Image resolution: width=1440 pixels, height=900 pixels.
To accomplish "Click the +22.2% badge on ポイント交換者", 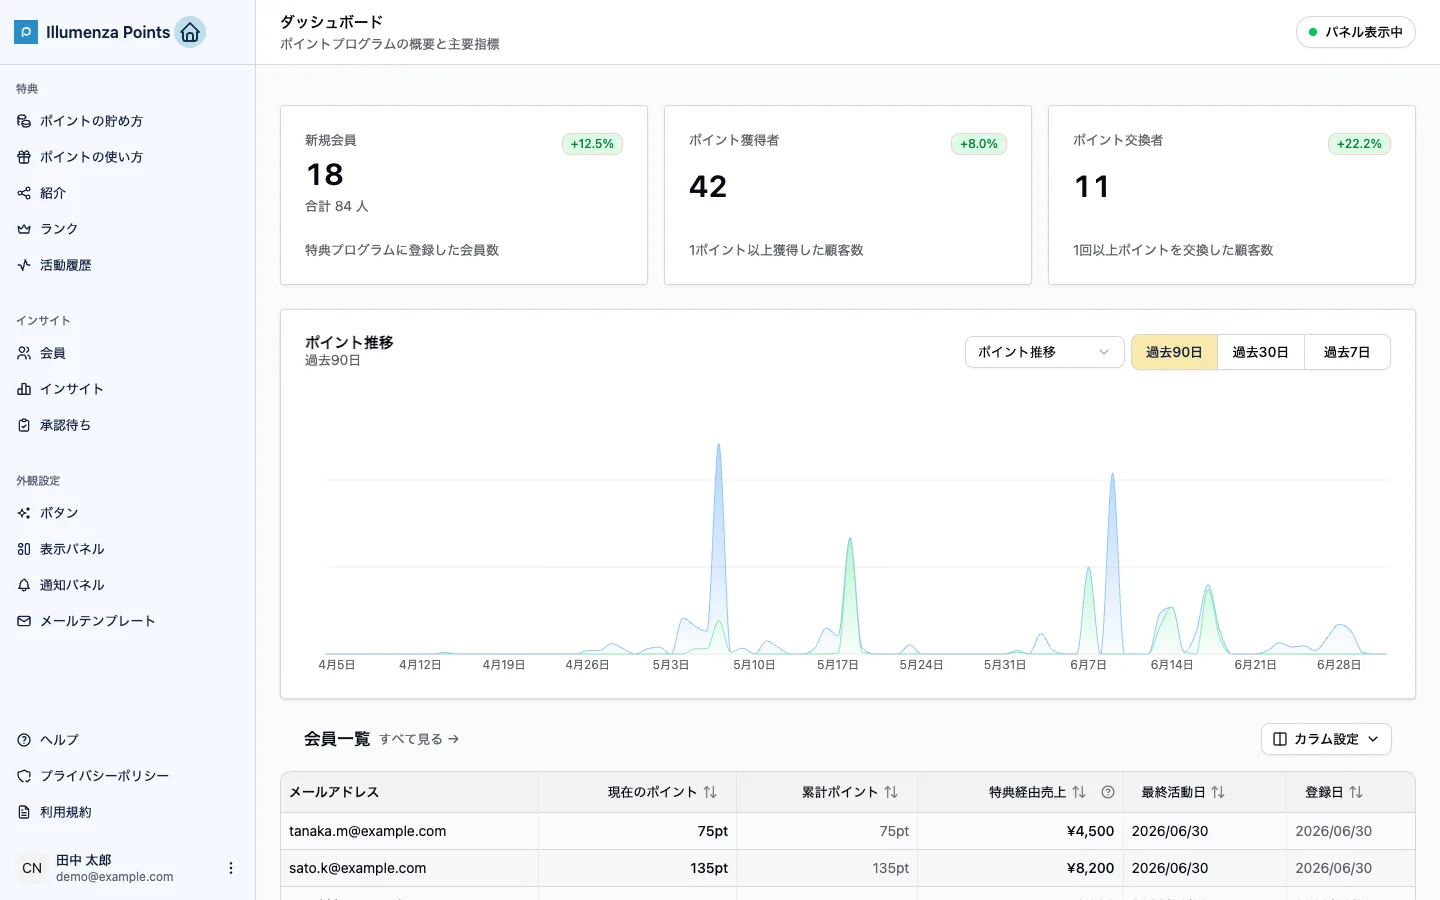I will pos(1359,144).
